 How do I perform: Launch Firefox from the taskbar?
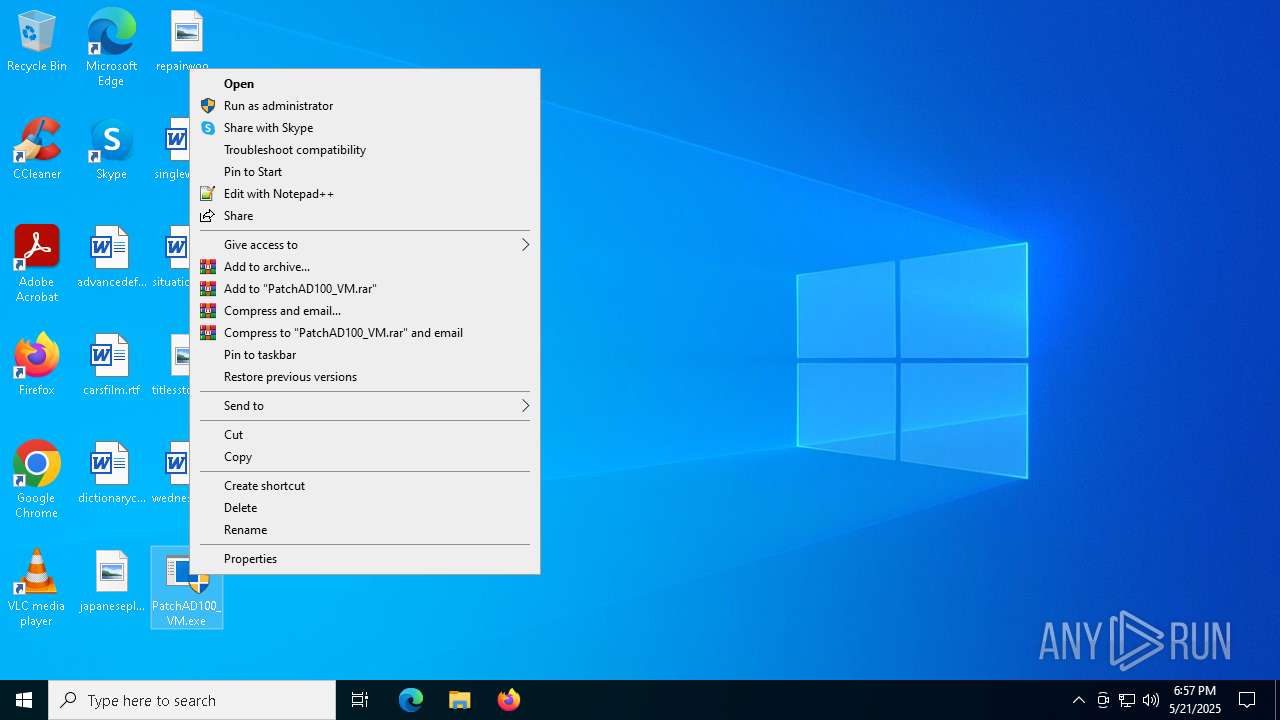508,700
